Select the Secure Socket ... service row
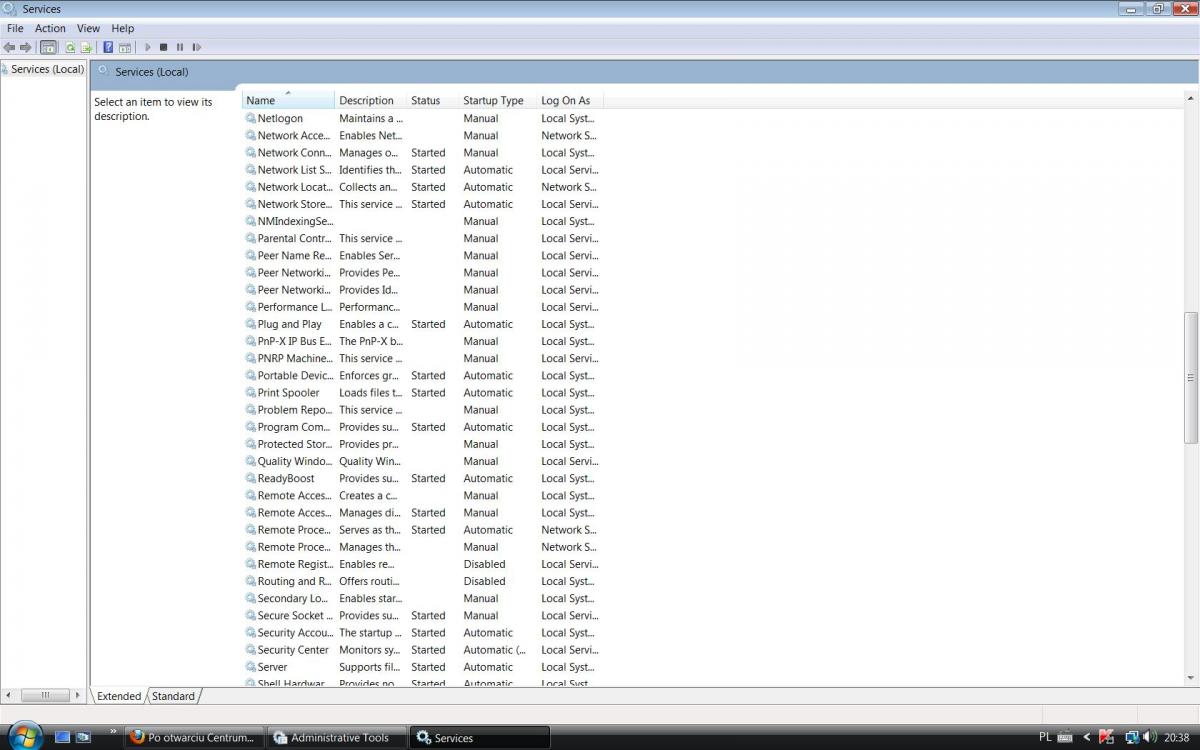Viewport: 1200px width, 750px height. (x=422, y=616)
